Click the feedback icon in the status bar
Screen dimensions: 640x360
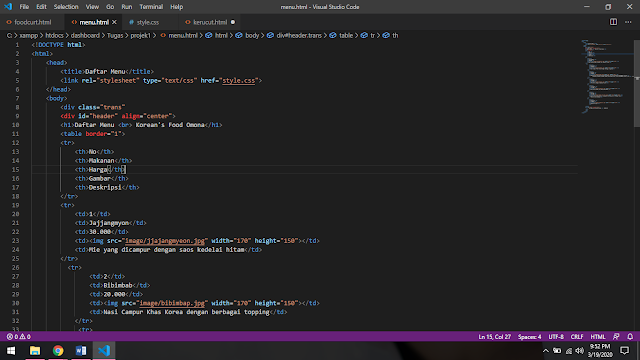[616, 337]
